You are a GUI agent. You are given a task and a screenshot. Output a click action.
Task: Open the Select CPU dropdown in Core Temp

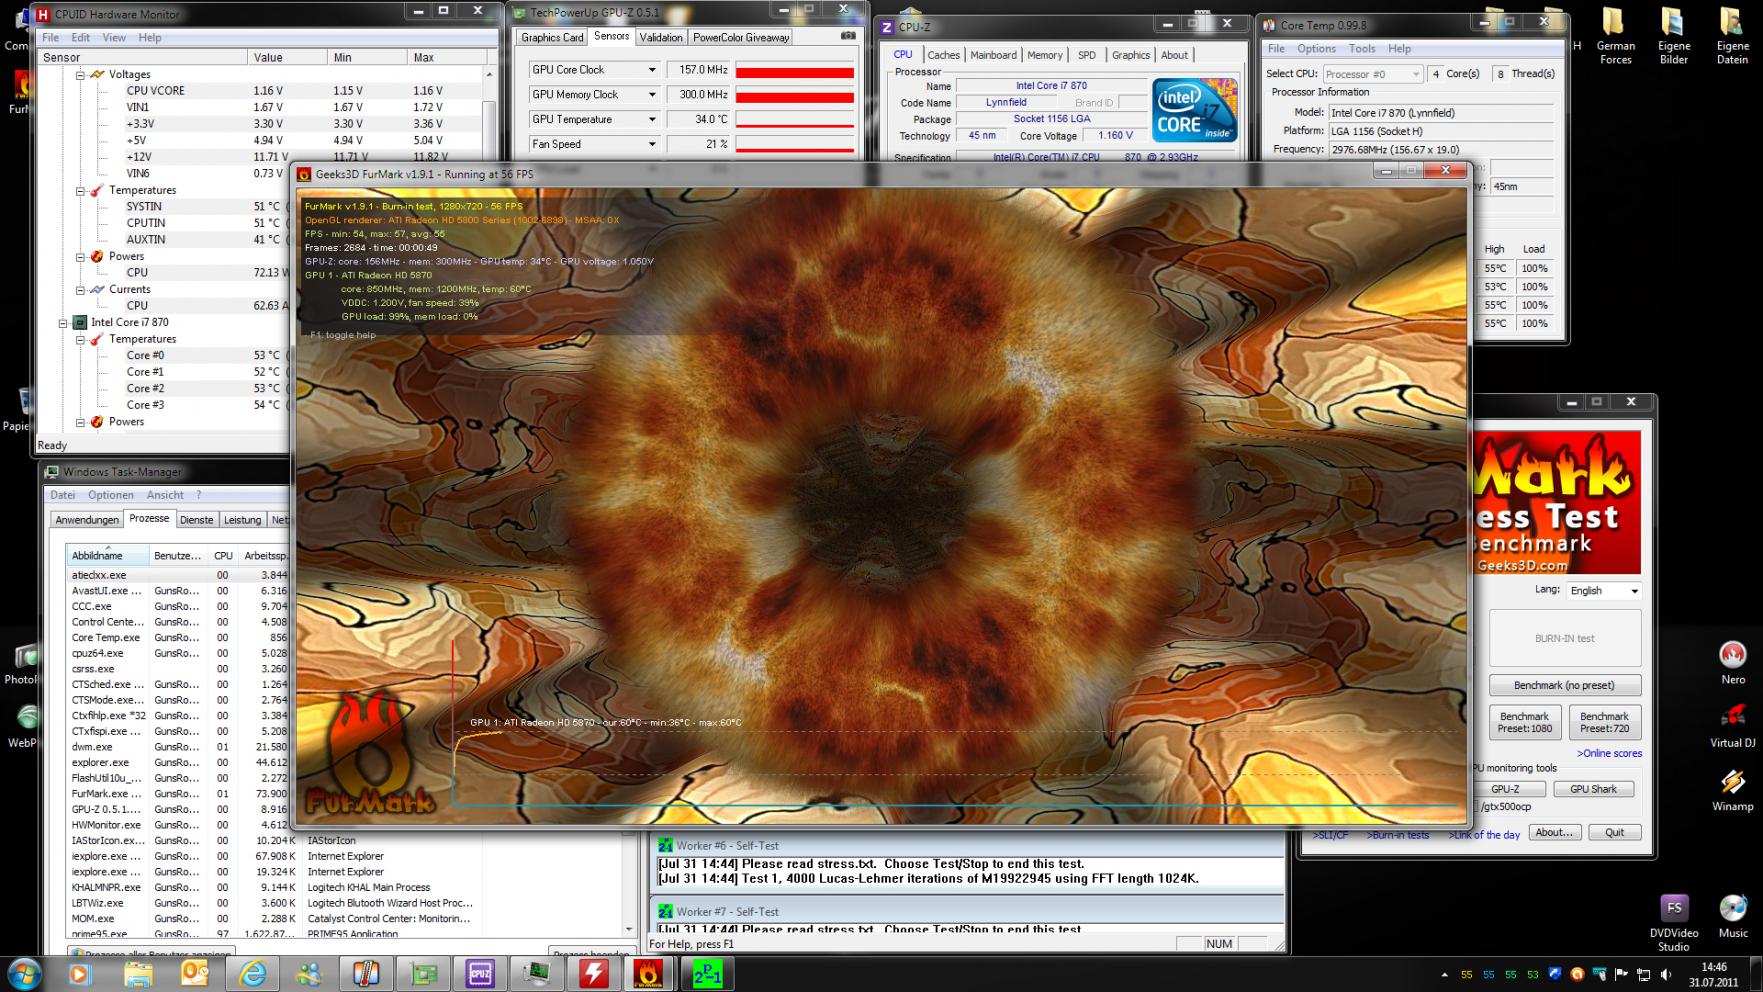1372,74
